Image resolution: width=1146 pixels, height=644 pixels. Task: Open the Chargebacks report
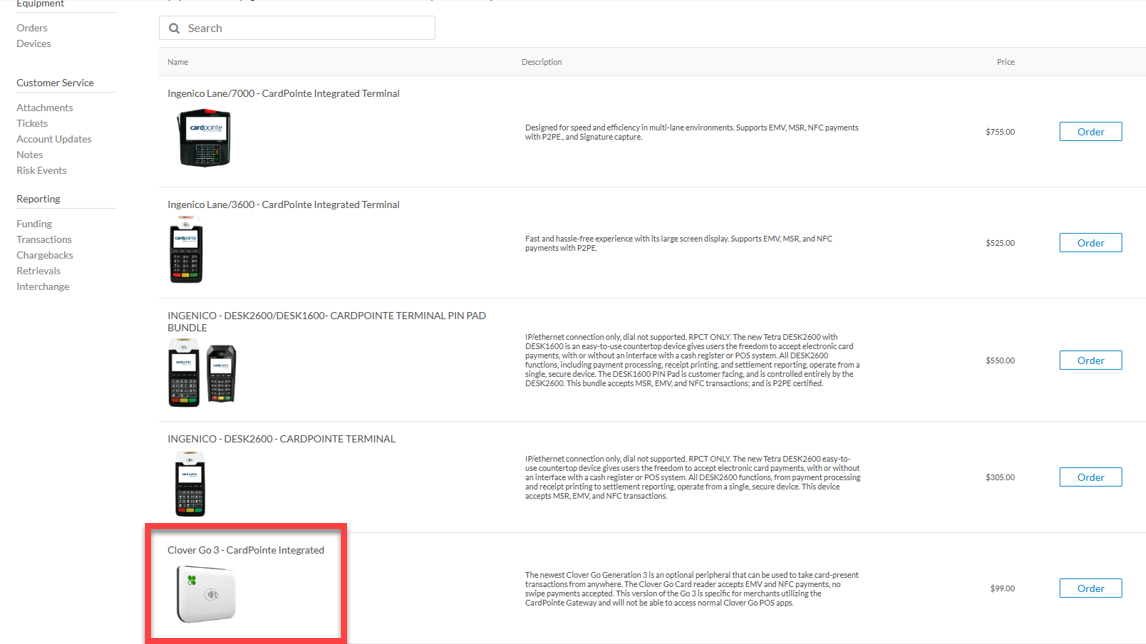[x=45, y=255]
